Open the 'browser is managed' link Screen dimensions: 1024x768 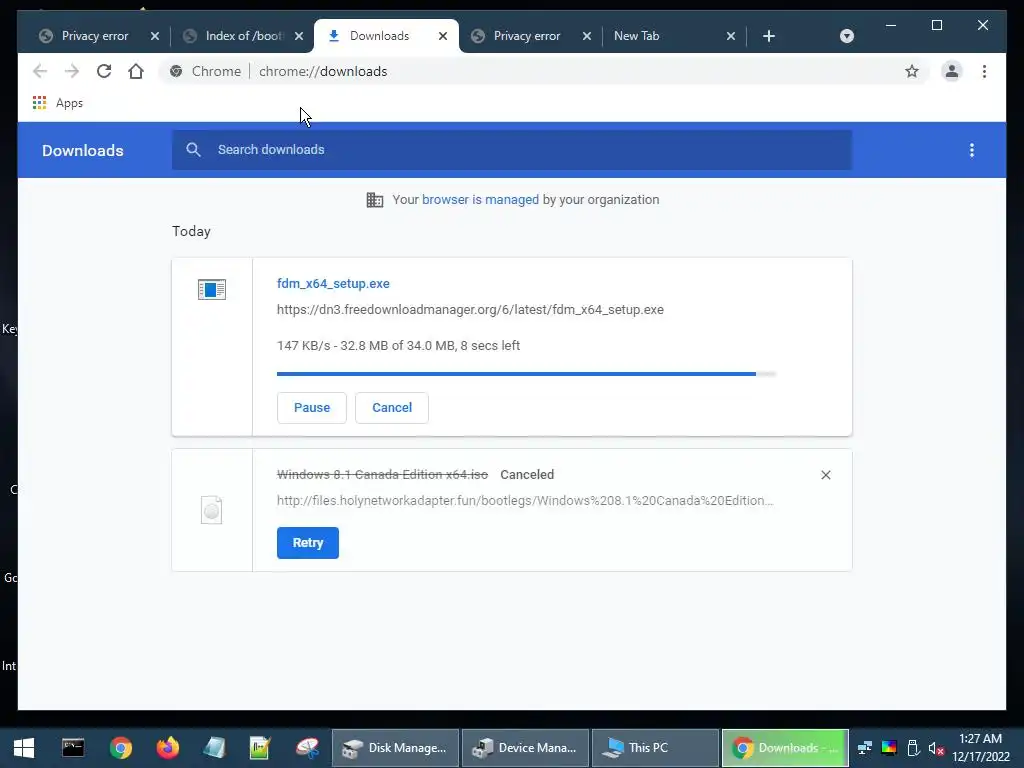pos(480,200)
